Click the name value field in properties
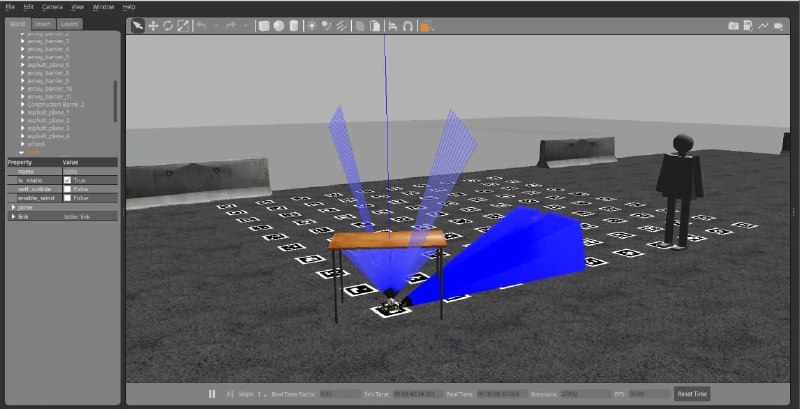 90,172
